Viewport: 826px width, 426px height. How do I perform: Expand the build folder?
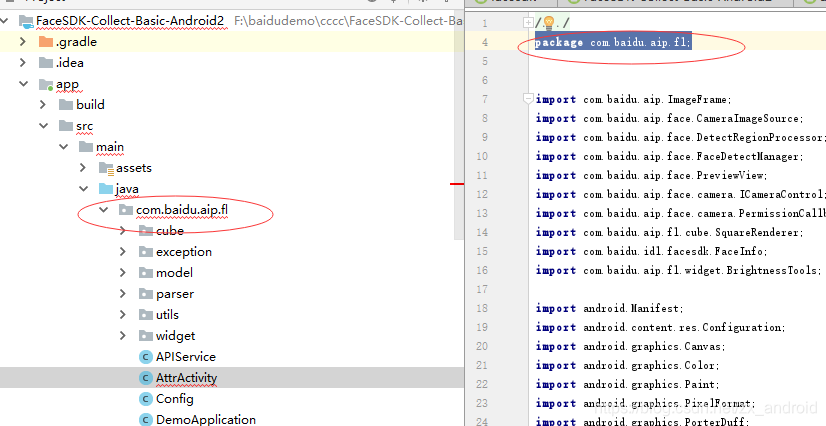[43, 105]
